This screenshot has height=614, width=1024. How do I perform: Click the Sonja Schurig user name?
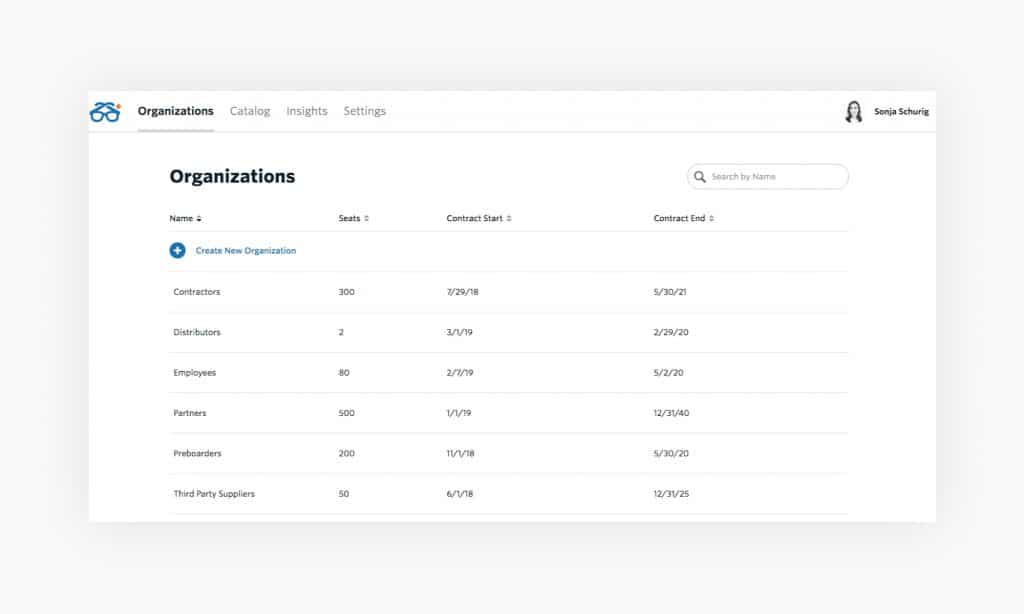pyautogui.click(x=901, y=112)
